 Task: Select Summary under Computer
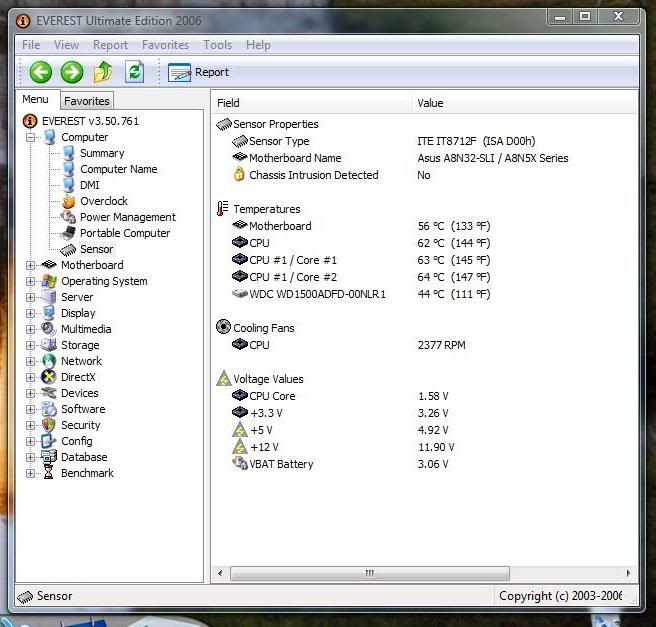(102, 153)
